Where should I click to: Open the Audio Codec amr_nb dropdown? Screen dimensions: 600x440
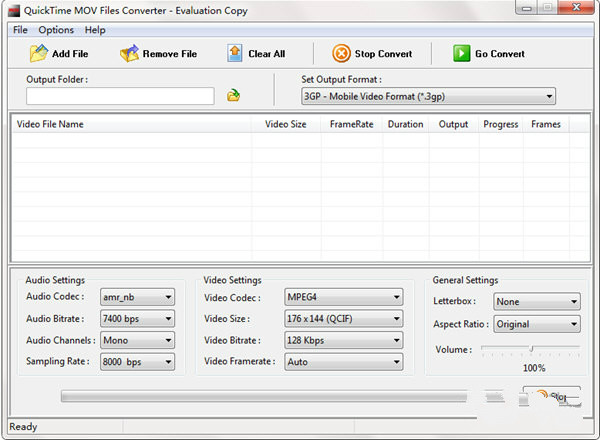point(137,297)
